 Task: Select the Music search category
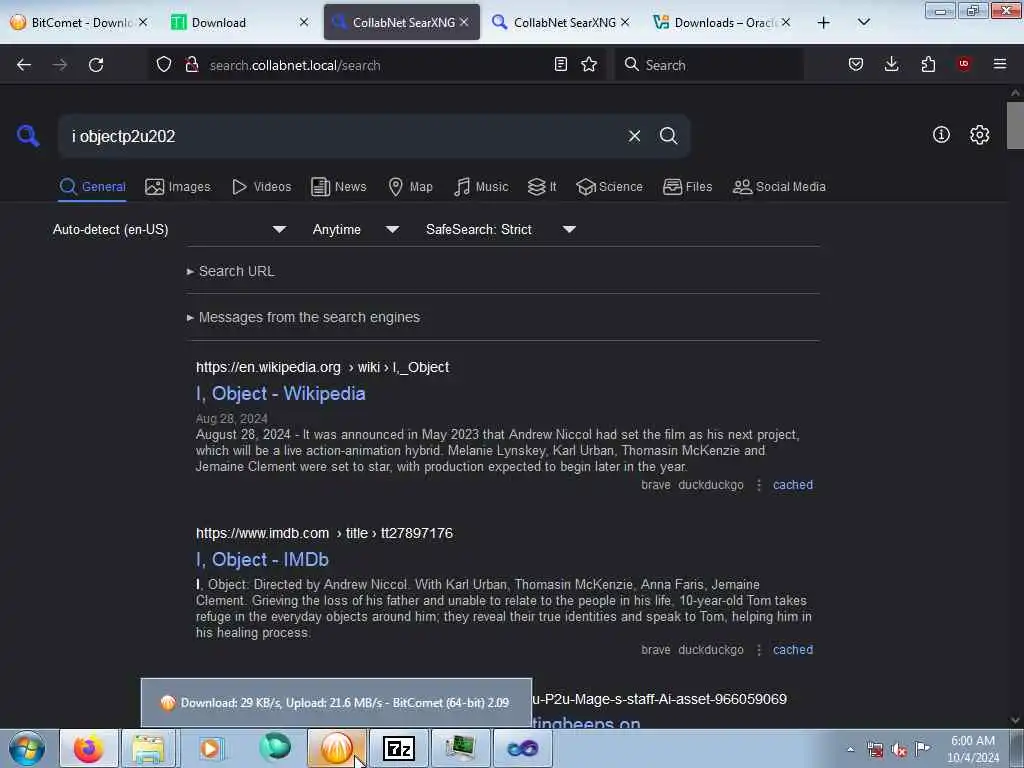481,187
